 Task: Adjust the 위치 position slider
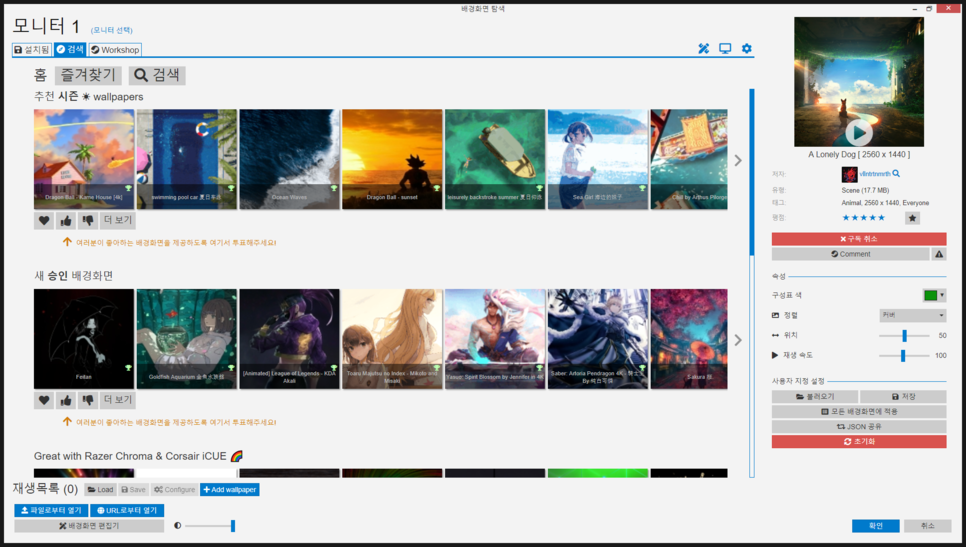point(904,336)
